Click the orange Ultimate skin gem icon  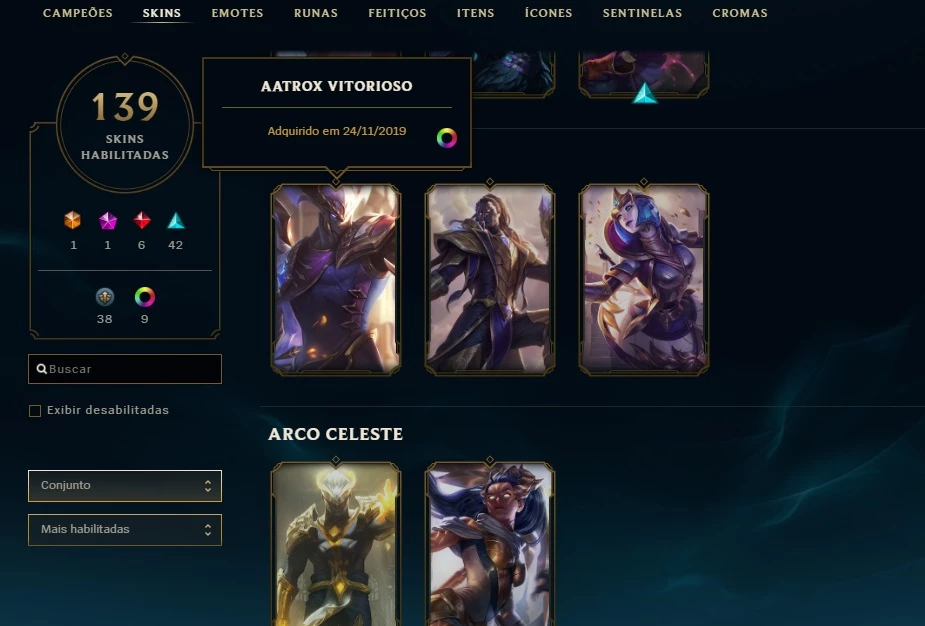coord(73,220)
